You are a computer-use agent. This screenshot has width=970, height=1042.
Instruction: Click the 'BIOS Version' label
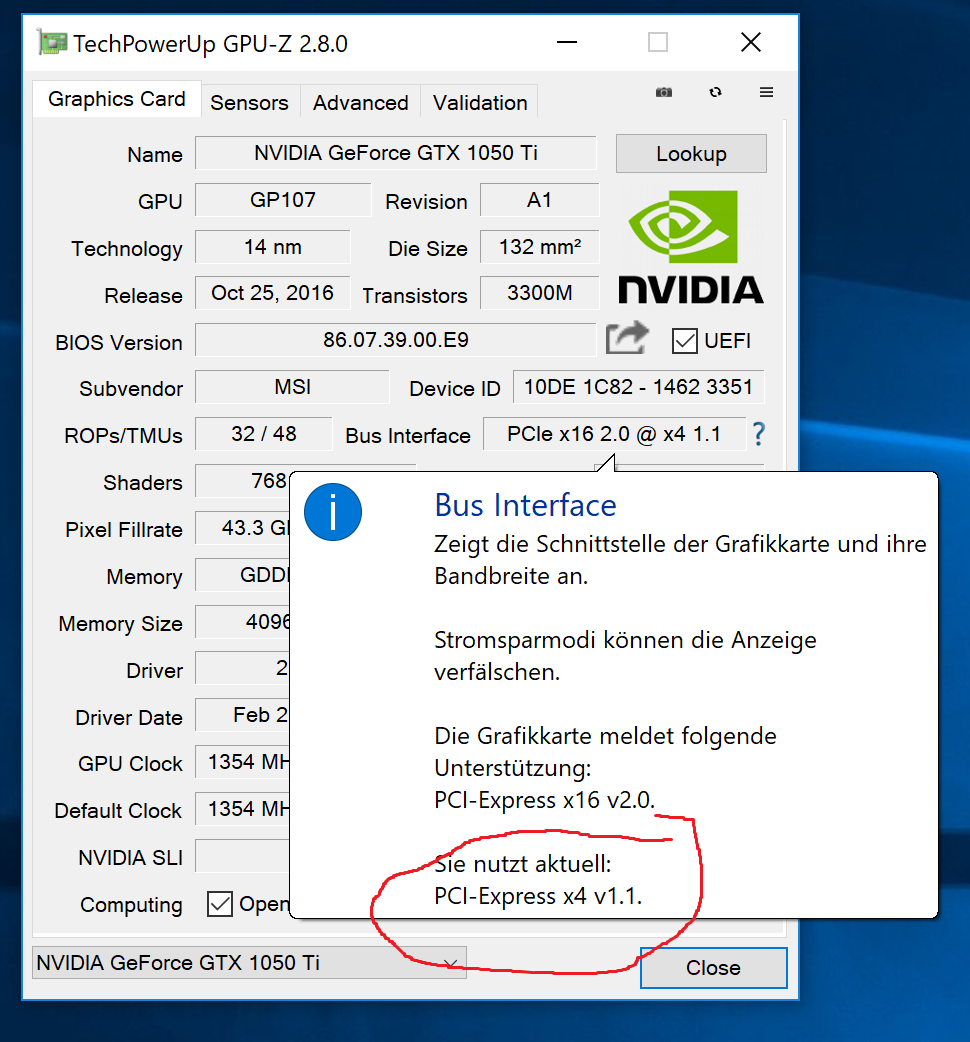(x=119, y=343)
